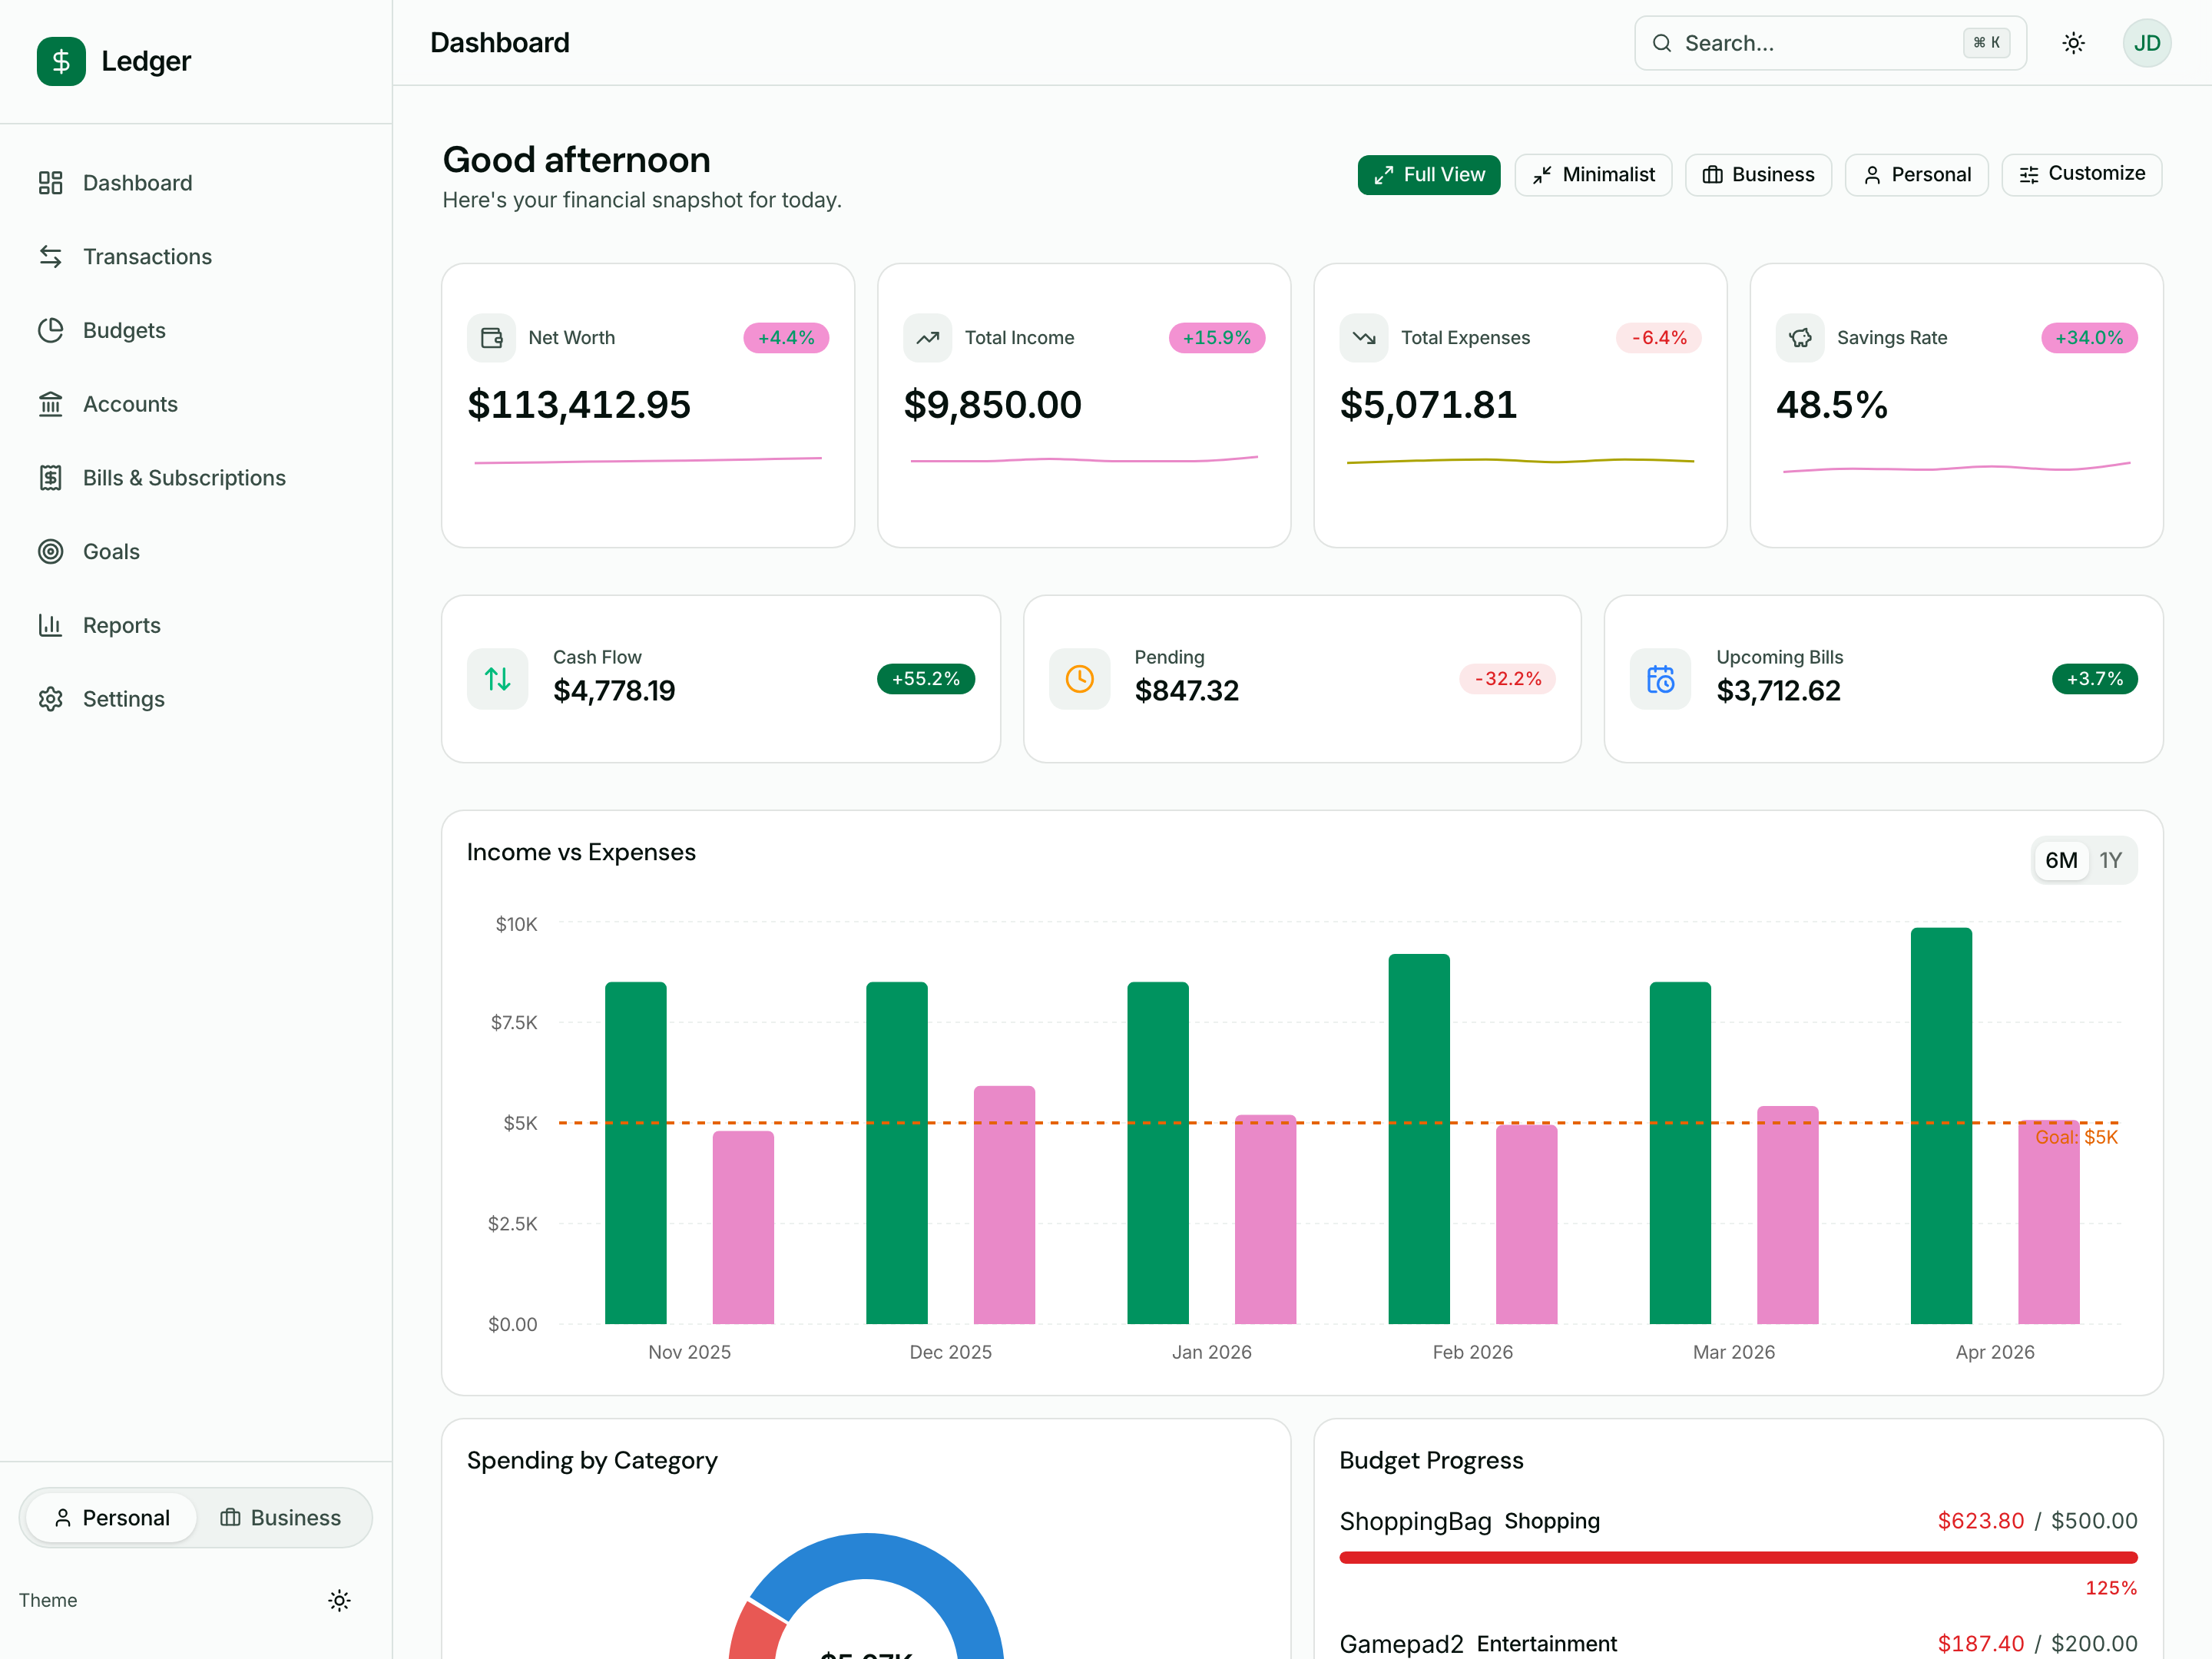Click the Settings gear icon
The image size is (2212, 1659).
tap(51, 698)
